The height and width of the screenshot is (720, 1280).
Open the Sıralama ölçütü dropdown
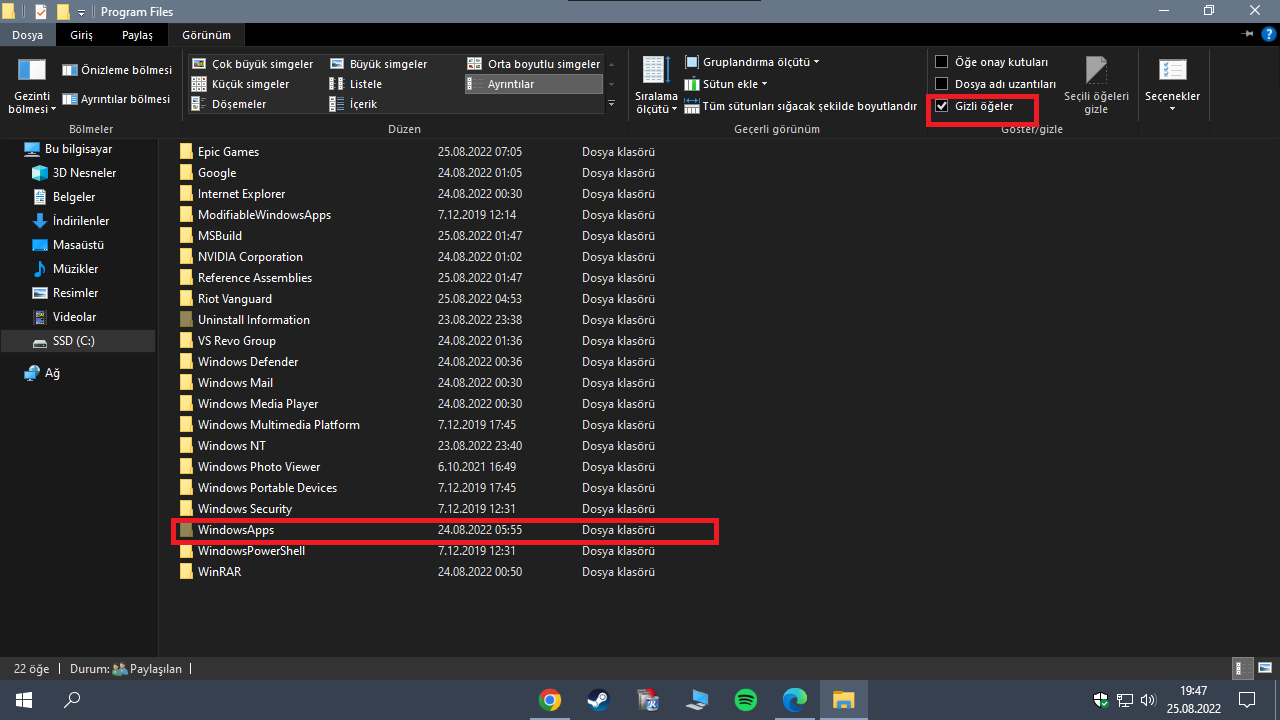pos(656,85)
